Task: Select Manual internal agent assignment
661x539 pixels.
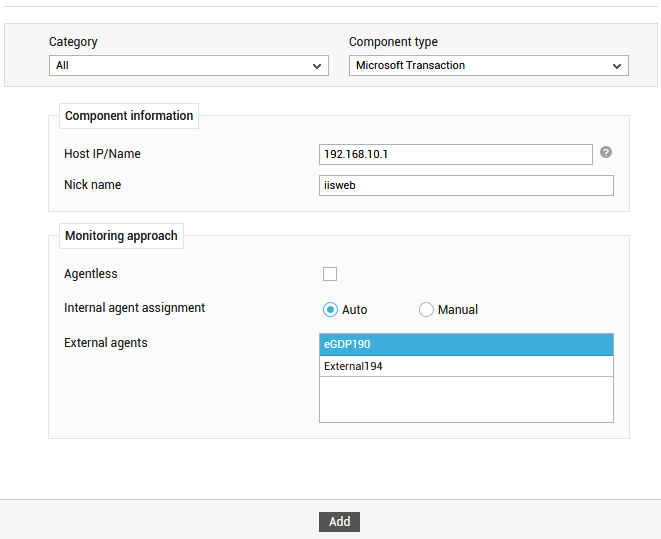Action: click(426, 310)
